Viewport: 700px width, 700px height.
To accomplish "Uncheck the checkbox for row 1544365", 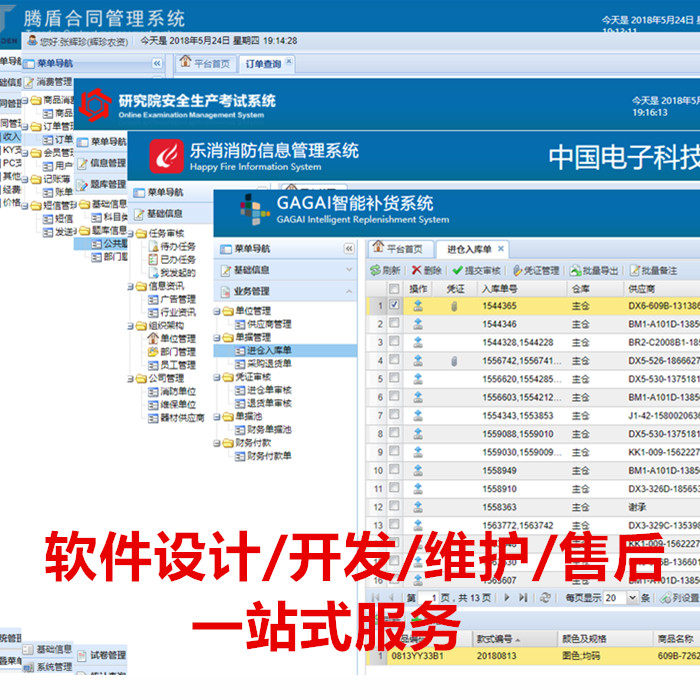I will pyautogui.click(x=394, y=305).
